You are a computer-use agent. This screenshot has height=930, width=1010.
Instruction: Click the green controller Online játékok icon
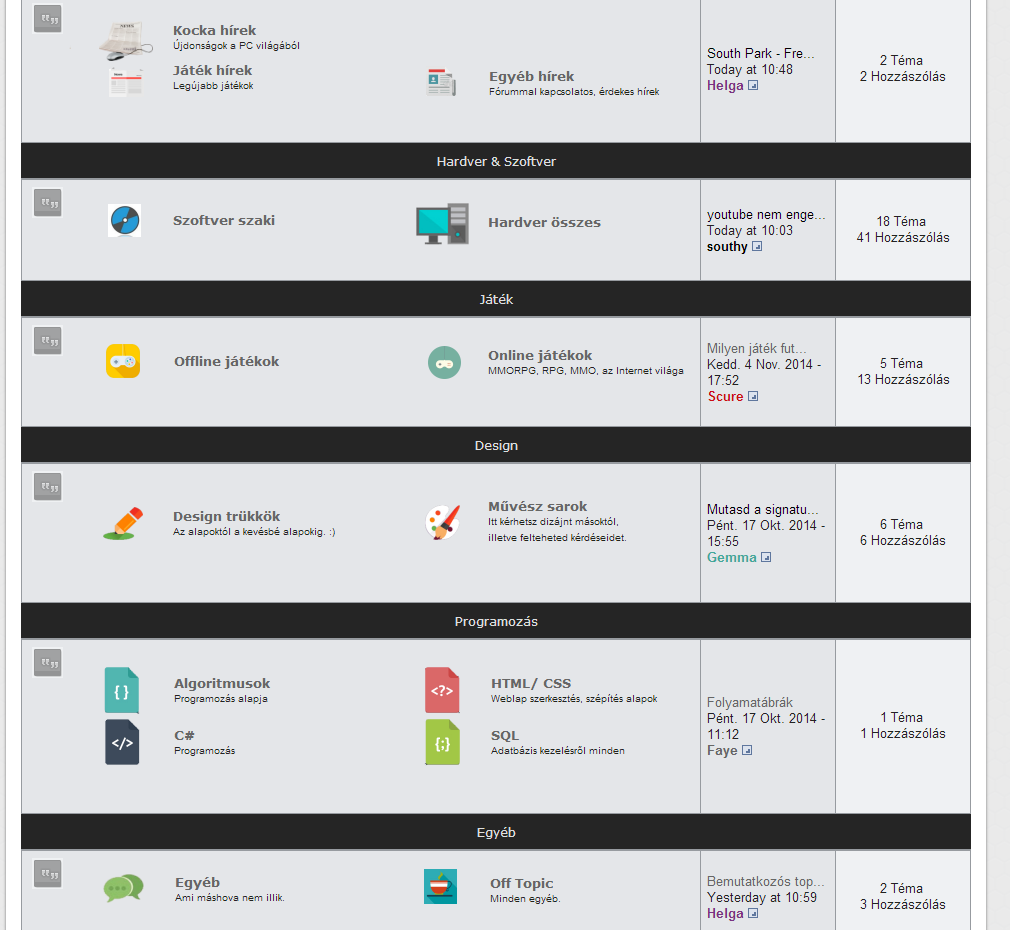[x=444, y=363]
